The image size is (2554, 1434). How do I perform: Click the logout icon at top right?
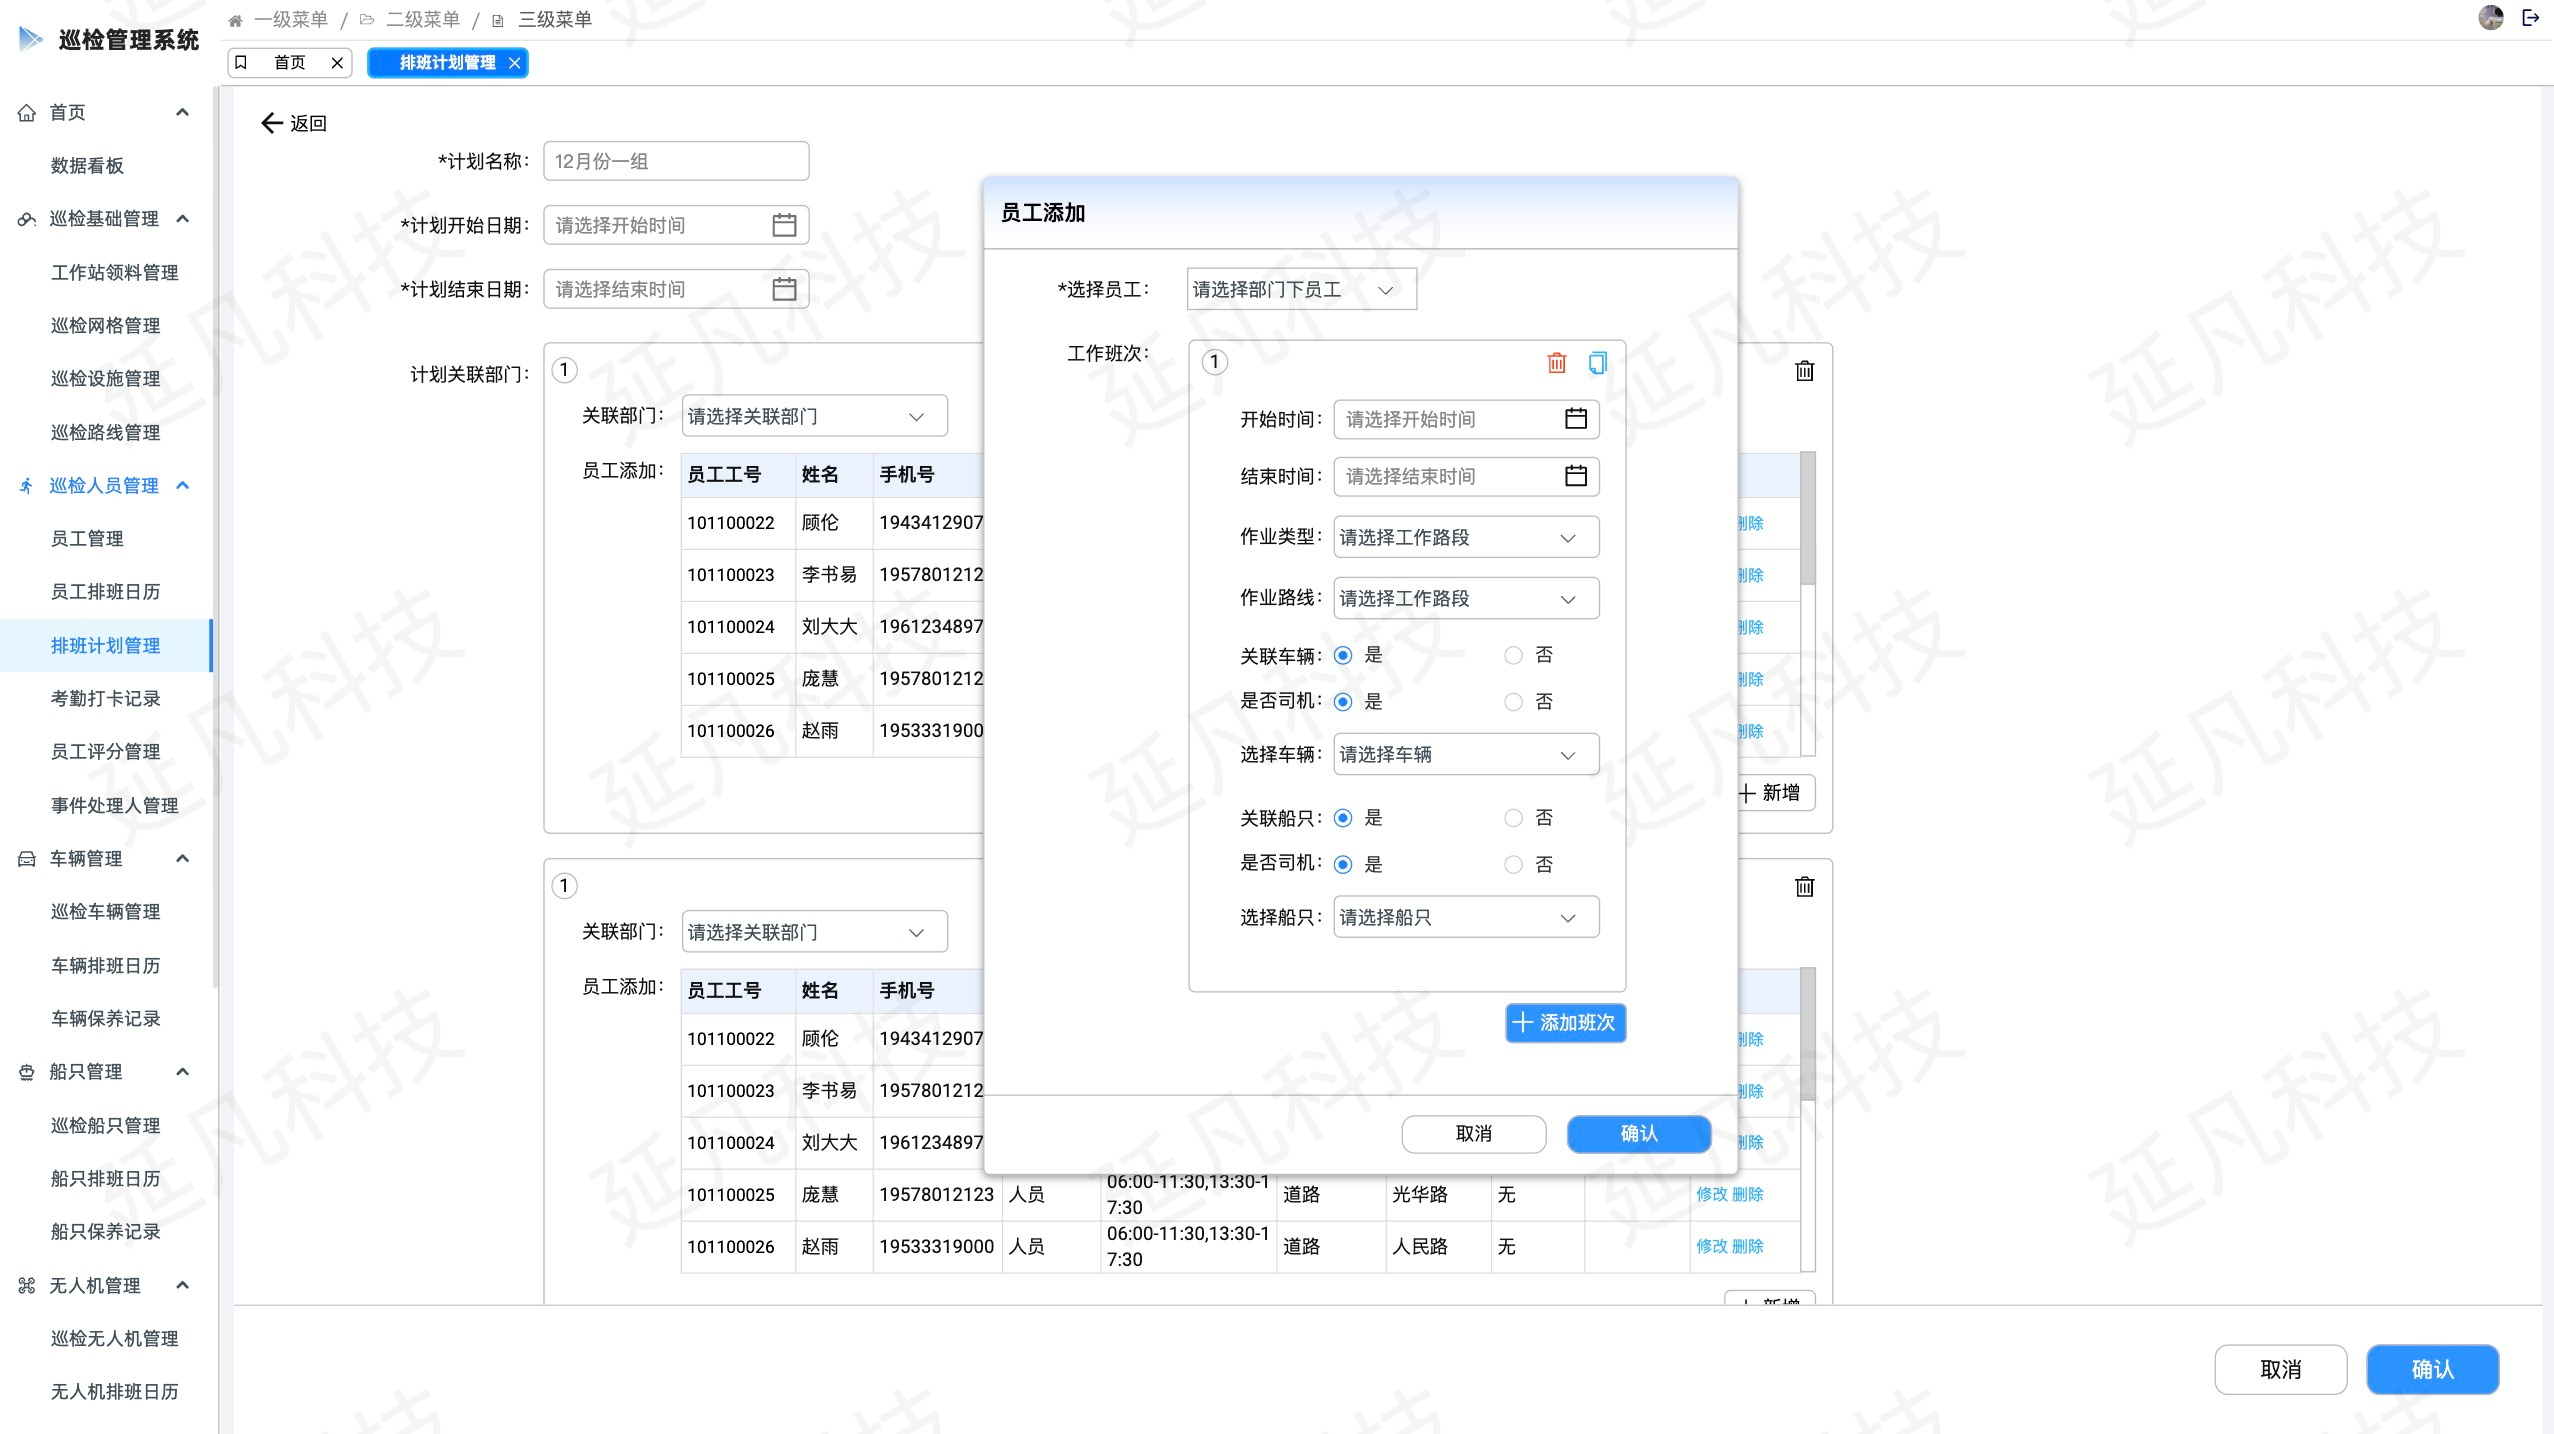click(x=2531, y=17)
